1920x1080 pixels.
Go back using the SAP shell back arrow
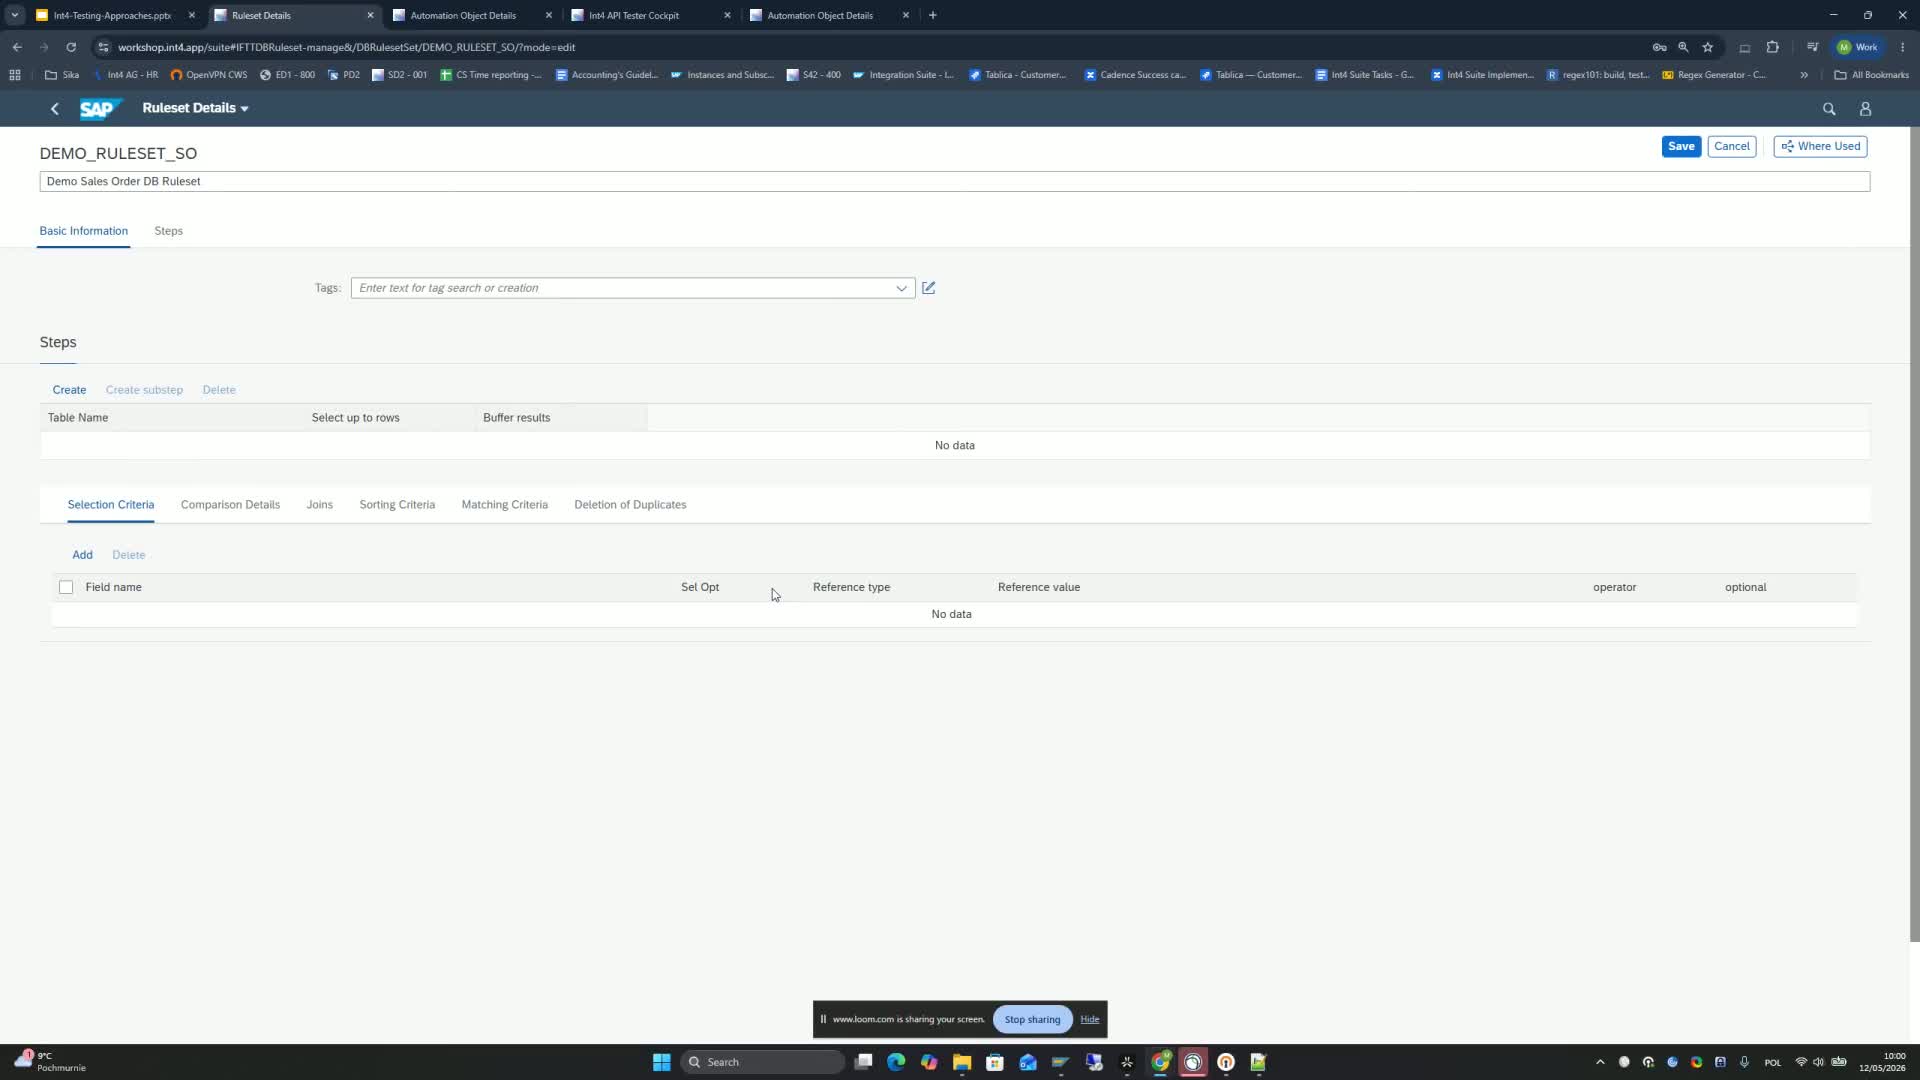coord(55,108)
